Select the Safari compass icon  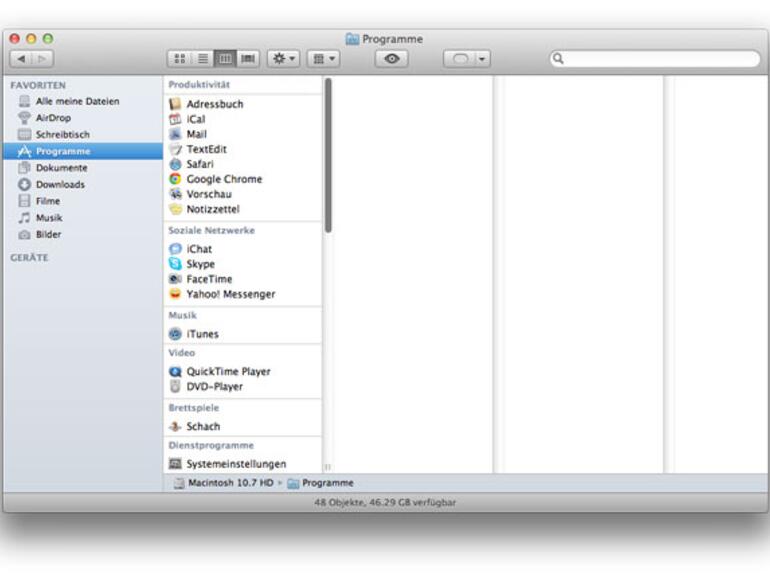pyautogui.click(x=175, y=164)
